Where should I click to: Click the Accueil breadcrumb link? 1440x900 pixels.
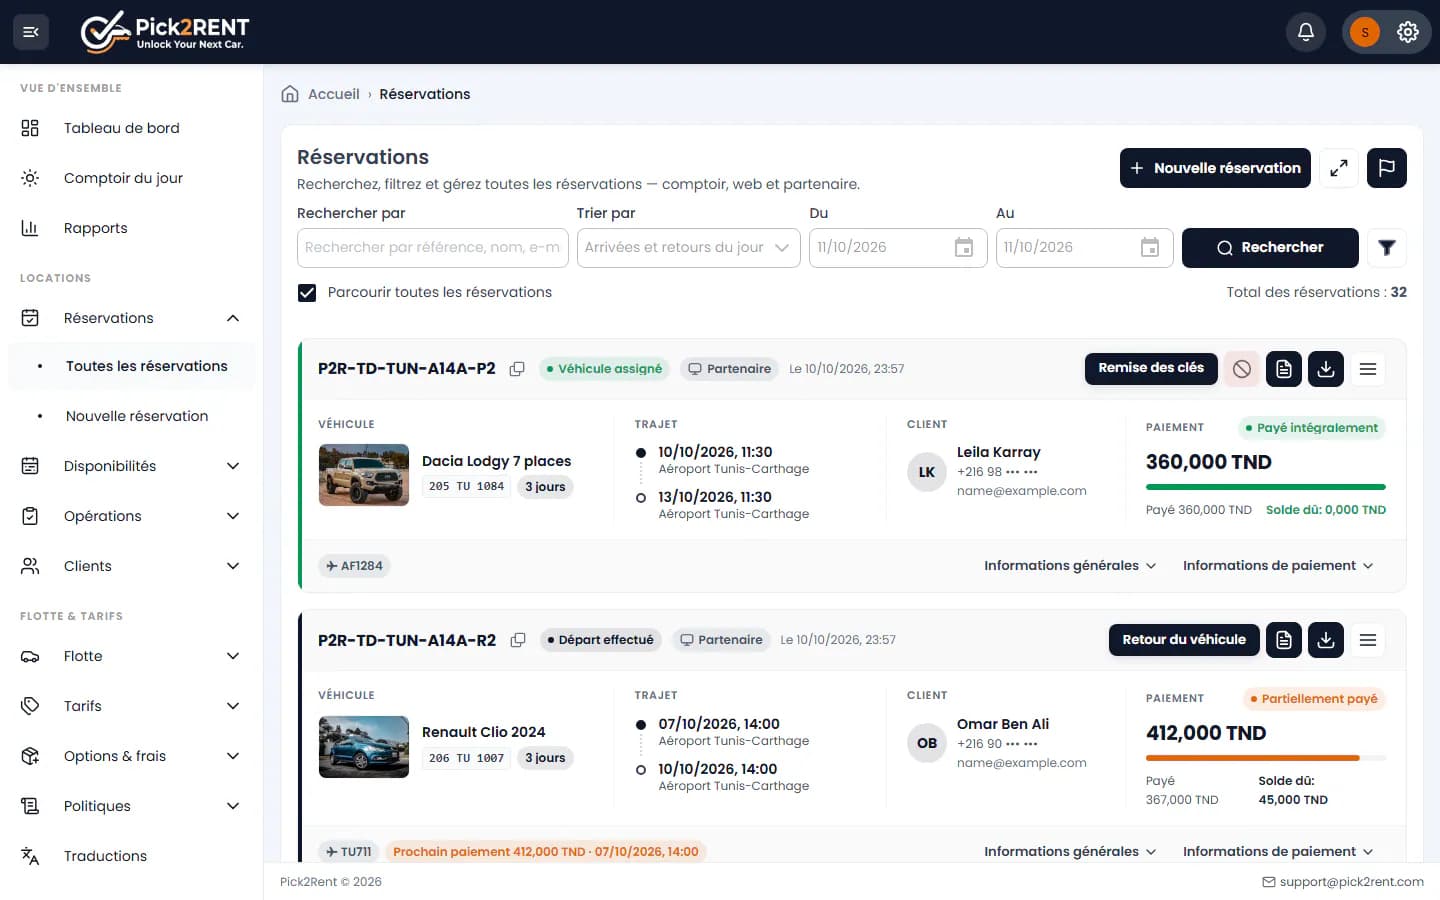333,94
